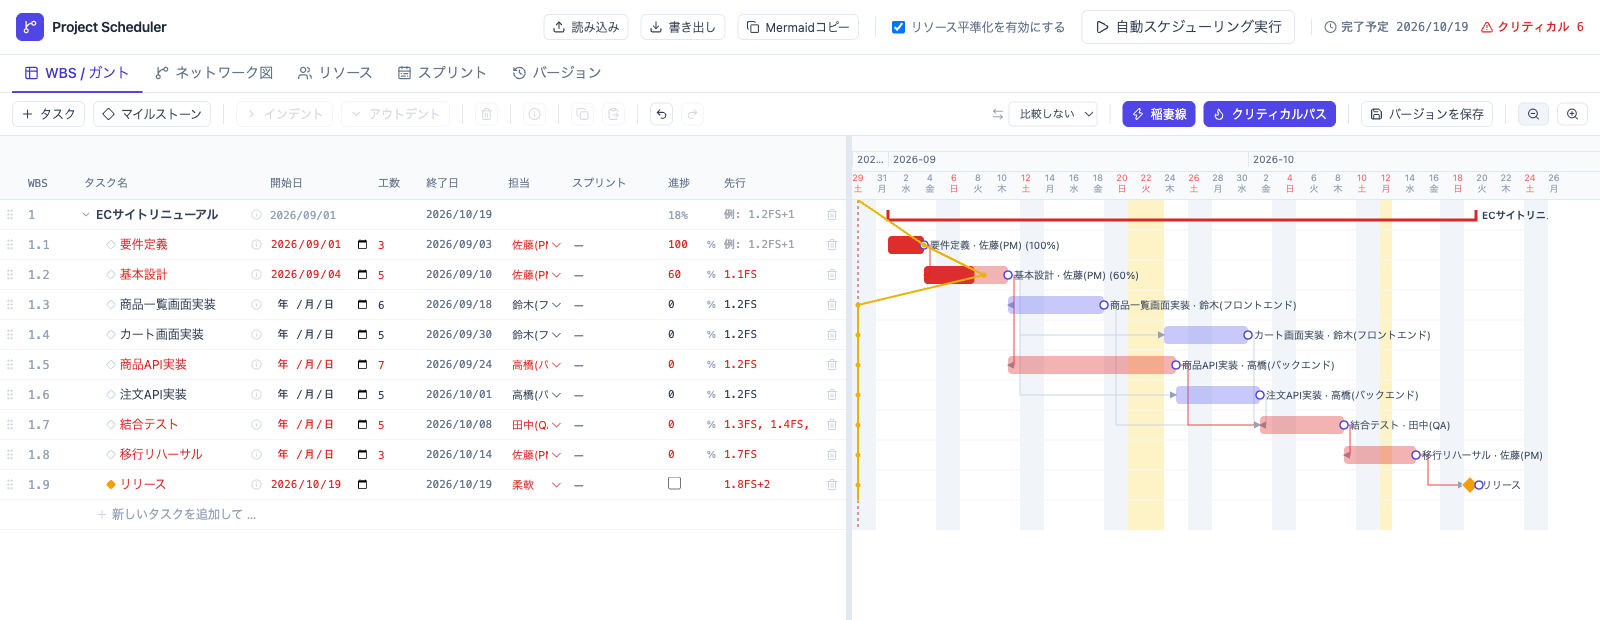Grab the drag handle of row 1.6
This screenshot has height=620, width=1600.
10,394
